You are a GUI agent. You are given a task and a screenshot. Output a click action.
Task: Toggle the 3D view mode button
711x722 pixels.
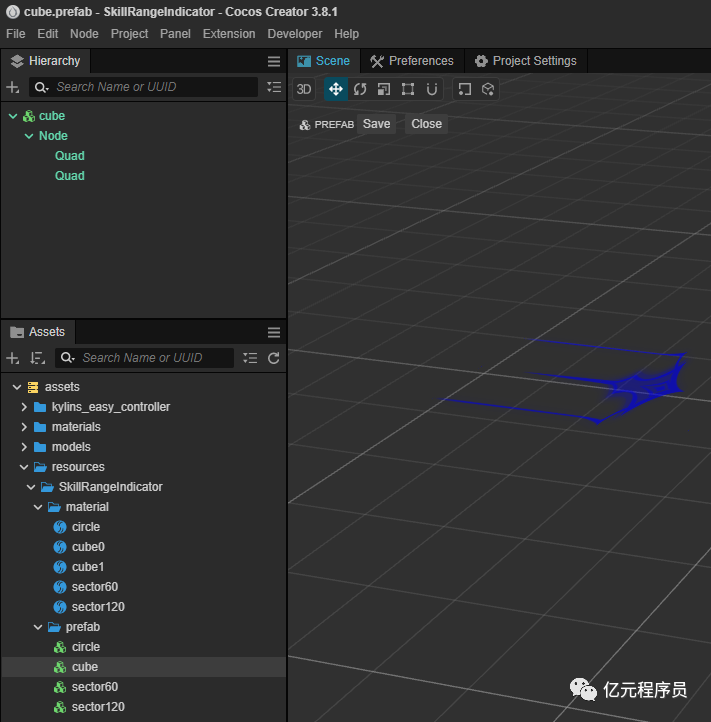pyautogui.click(x=303, y=89)
